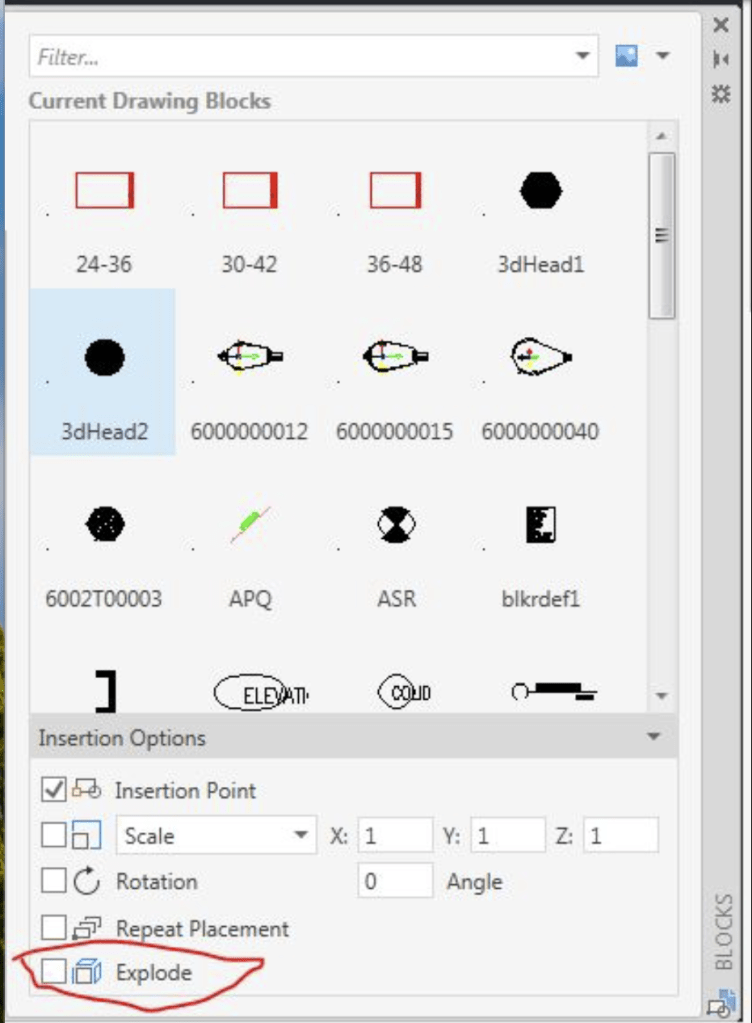Open the Filter history dropdown arrow

tap(582, 56)
